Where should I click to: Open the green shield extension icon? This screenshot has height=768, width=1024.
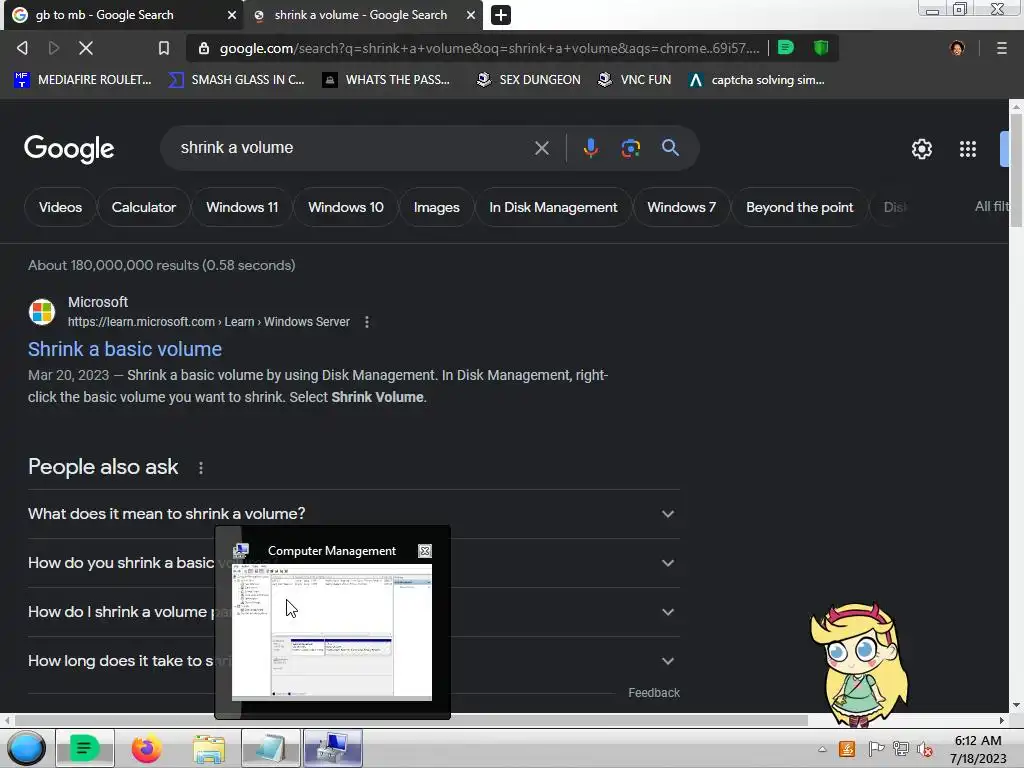pos(821,47)
